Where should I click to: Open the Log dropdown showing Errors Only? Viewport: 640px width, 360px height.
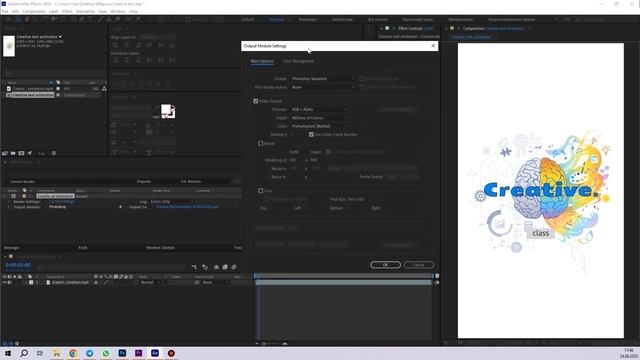(x=171, y=202)
